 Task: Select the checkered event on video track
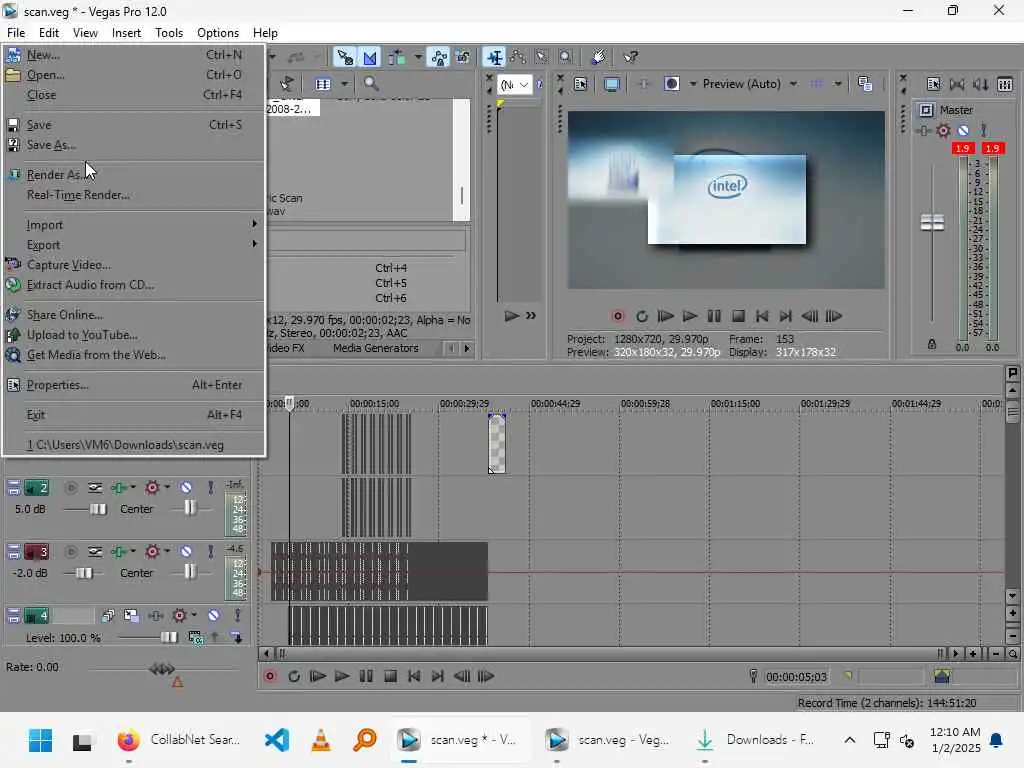coord(497,443)
